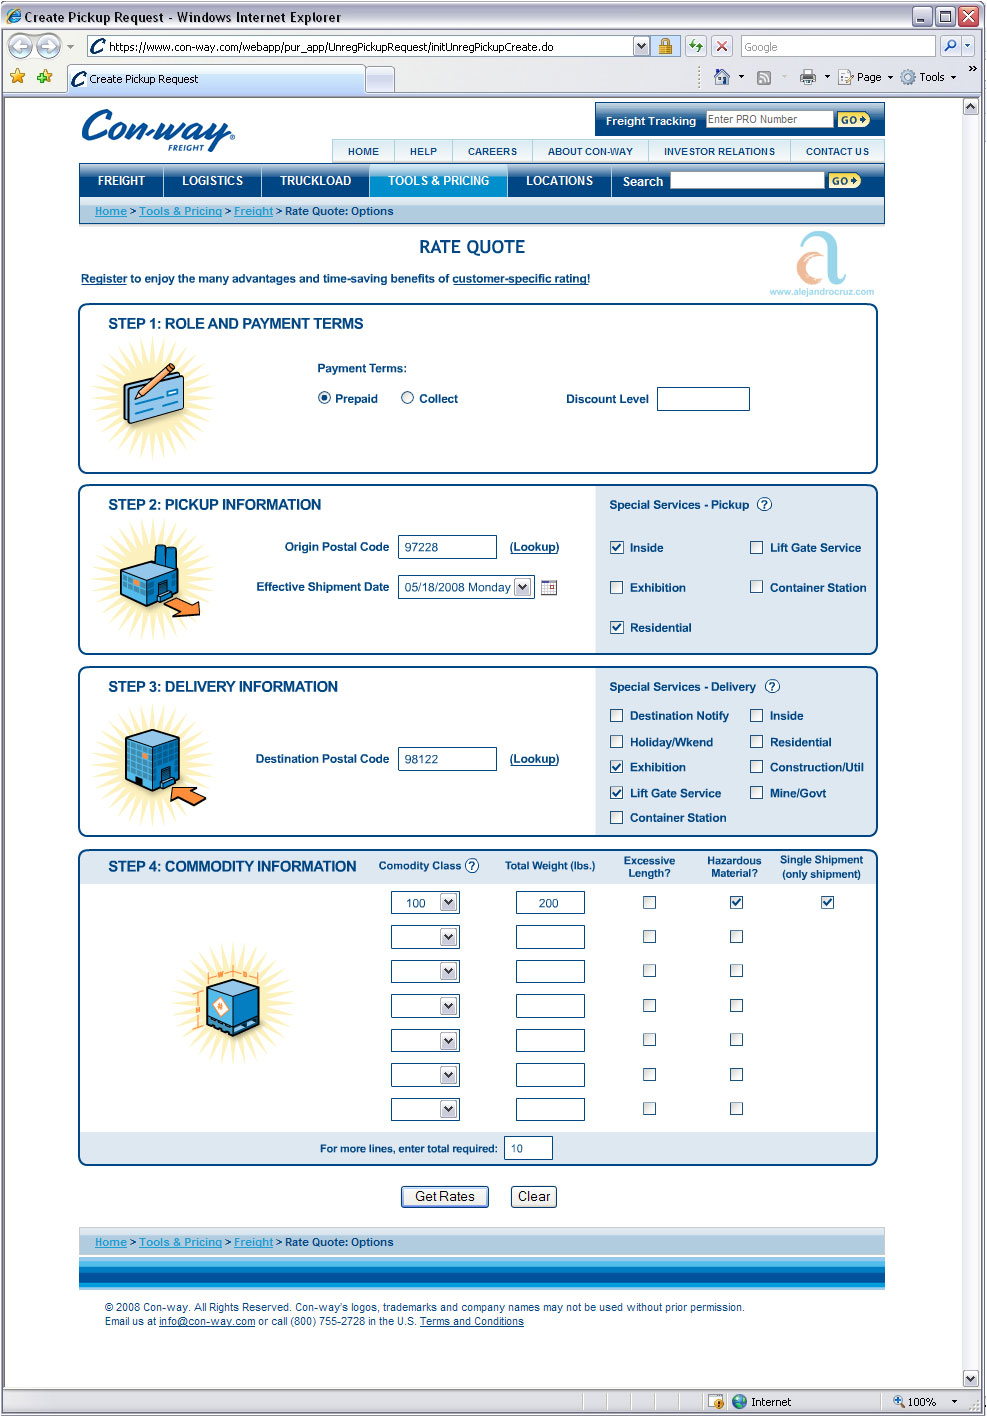
Task: Open commodity class dropdown showing 100
Action: (449, 903)
